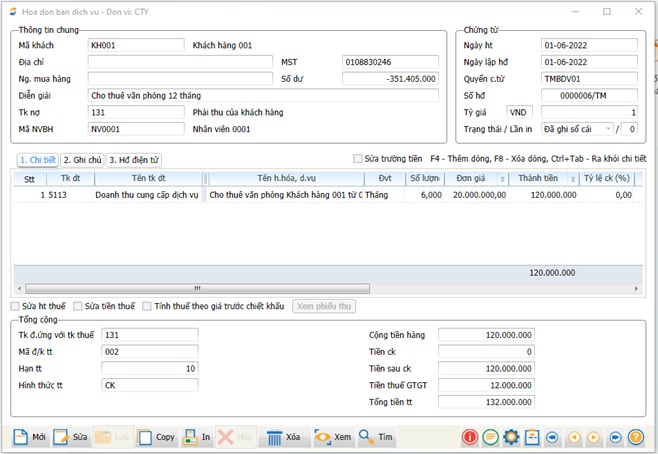Click the orange help question mark icon
The width and height of the screenshot is (658, 454).
636,437
